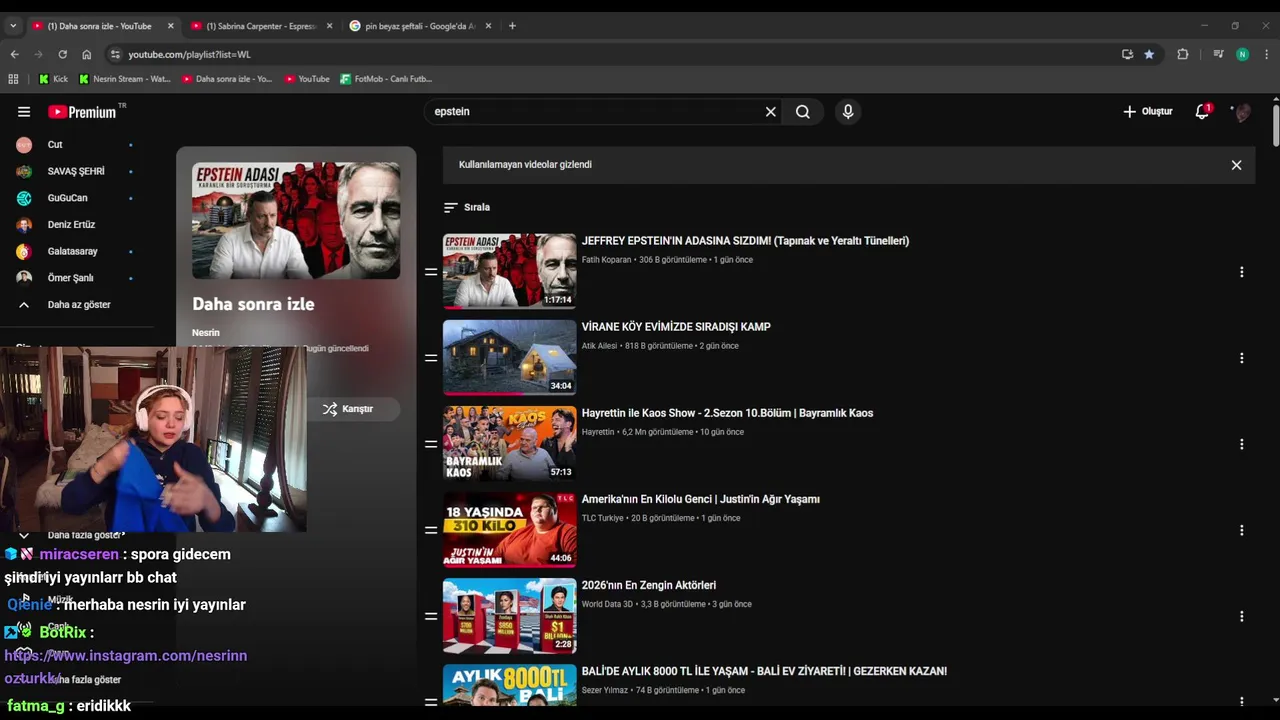
Task: Open the browser extensions puzzle icon
Action: pyautogui.click(x=1183, y=54)
